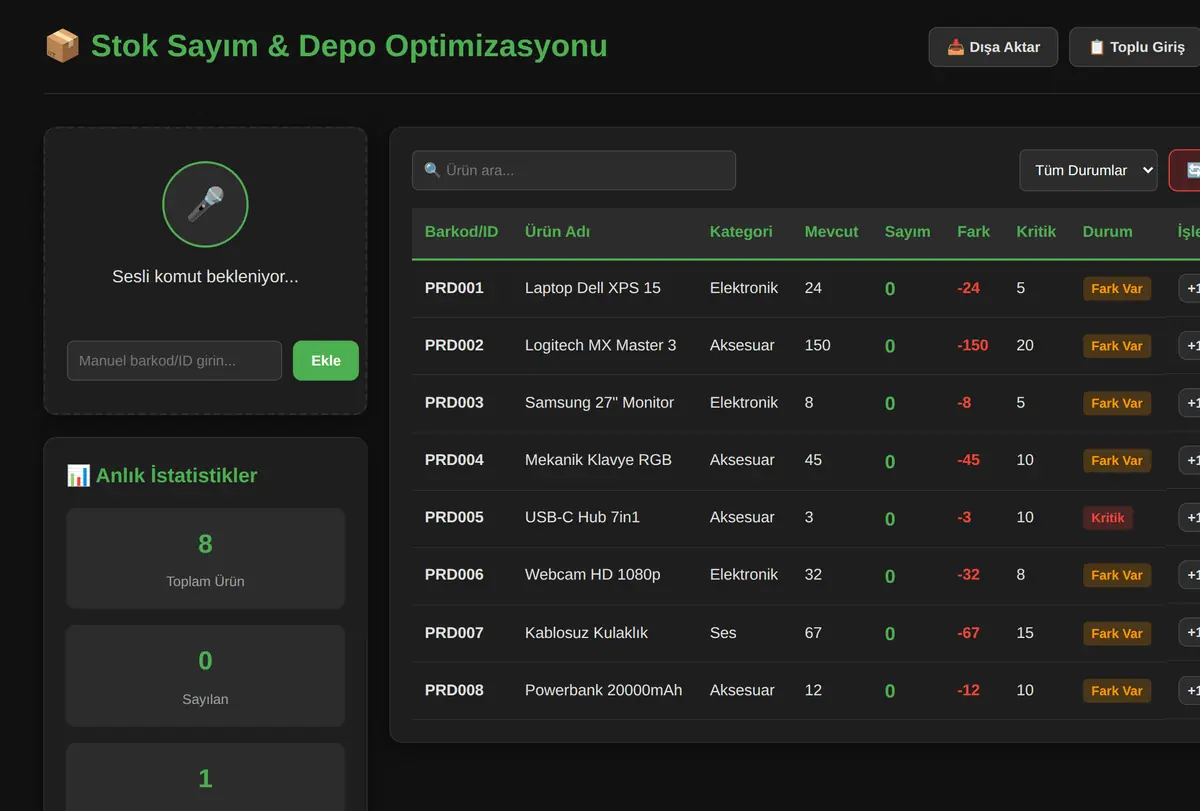Click Fark Var badge for Laptop Dell XPS 15
1200x811 pixels.
pos(1117,289)
